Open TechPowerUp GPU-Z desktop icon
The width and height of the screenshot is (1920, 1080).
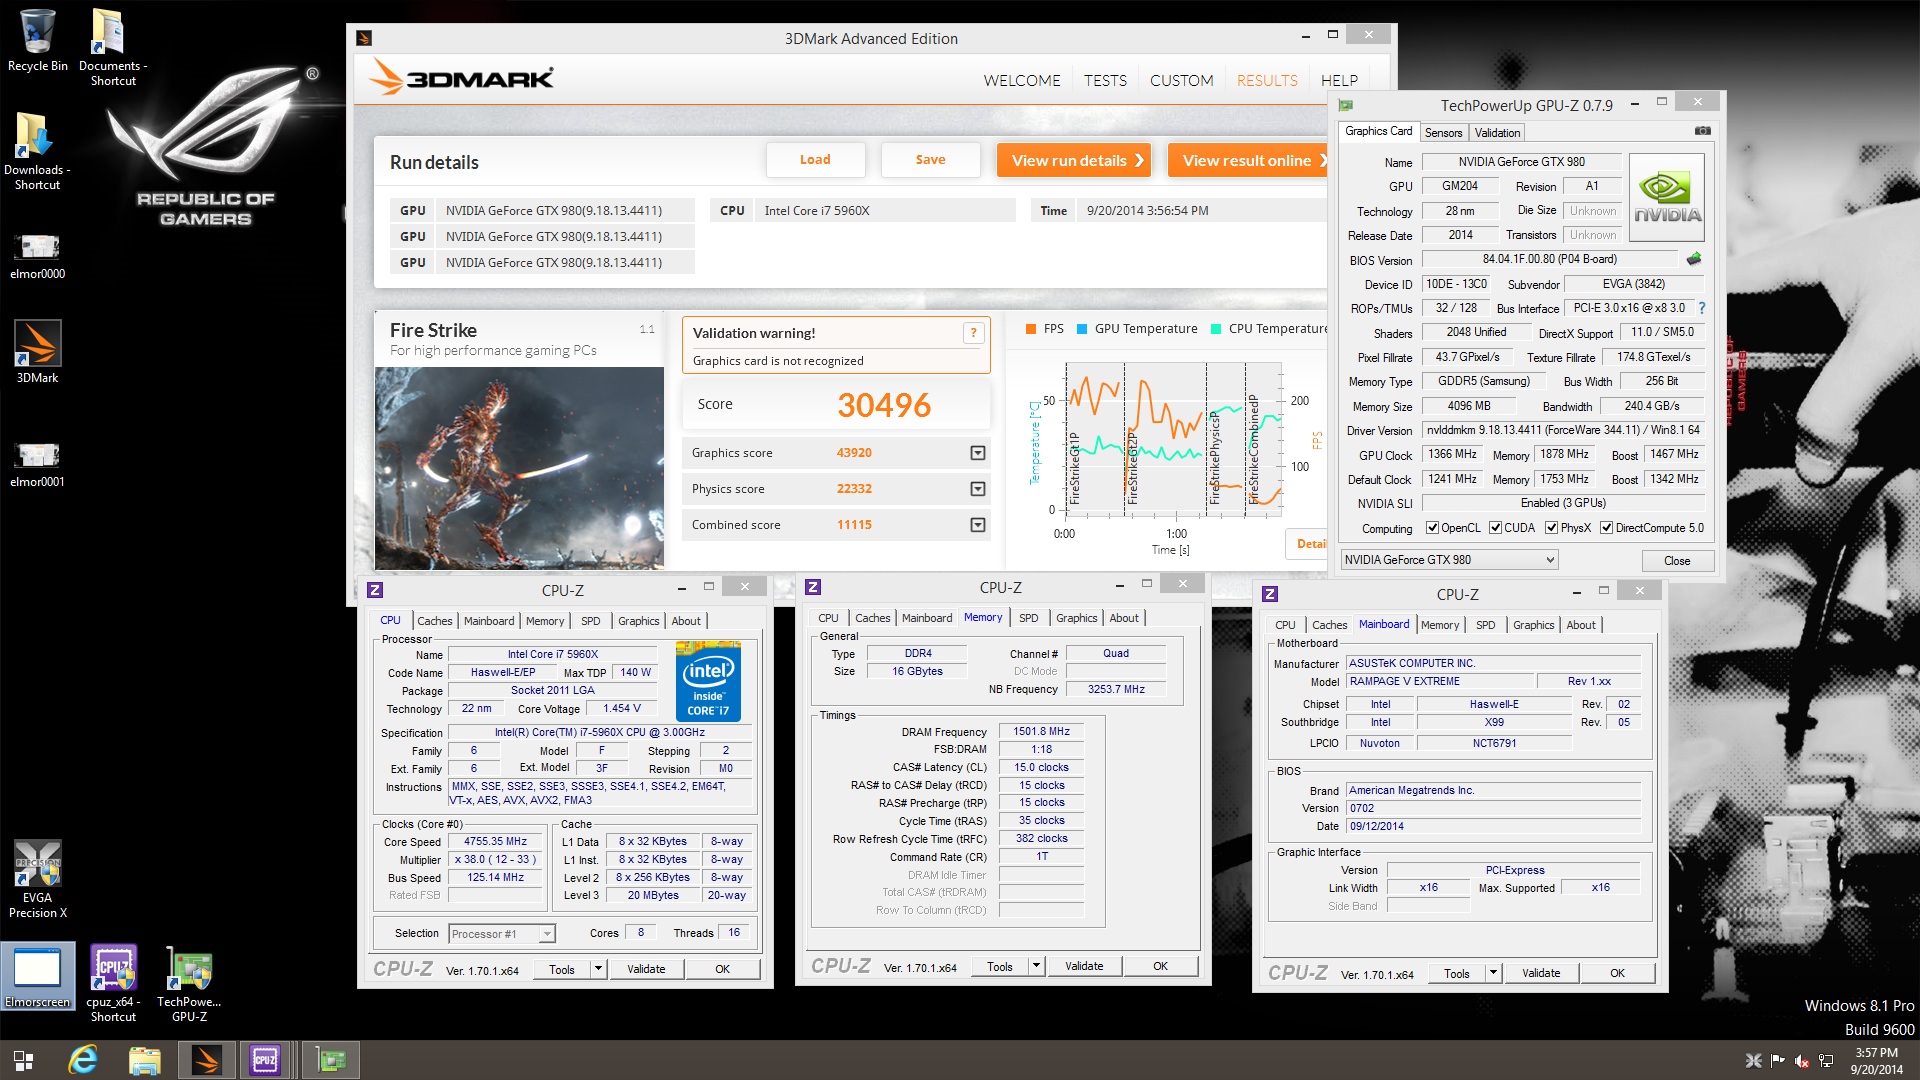click(x=189, y=982)
